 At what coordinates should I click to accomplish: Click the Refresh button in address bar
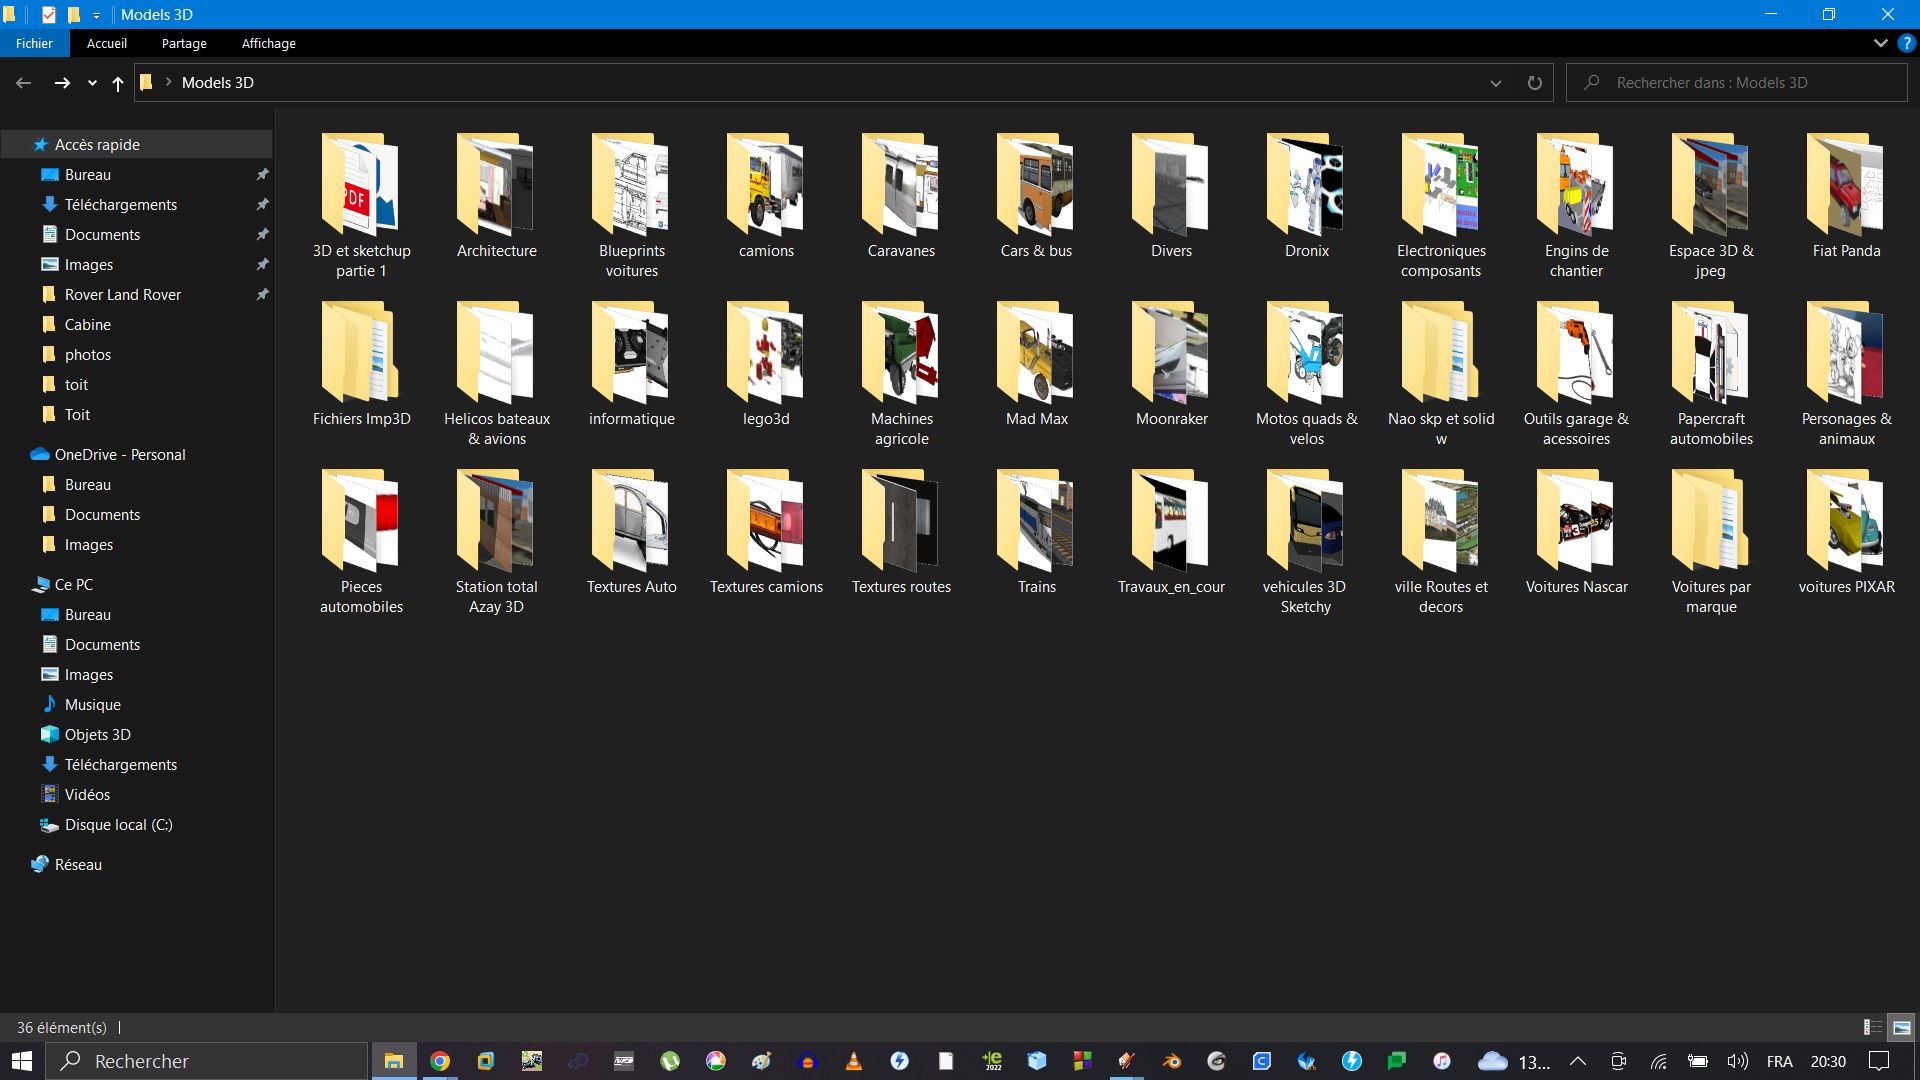[1534, 83]
